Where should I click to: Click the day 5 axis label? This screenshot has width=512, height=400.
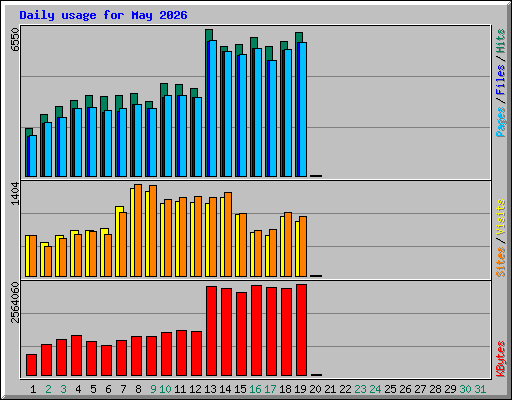93,389
